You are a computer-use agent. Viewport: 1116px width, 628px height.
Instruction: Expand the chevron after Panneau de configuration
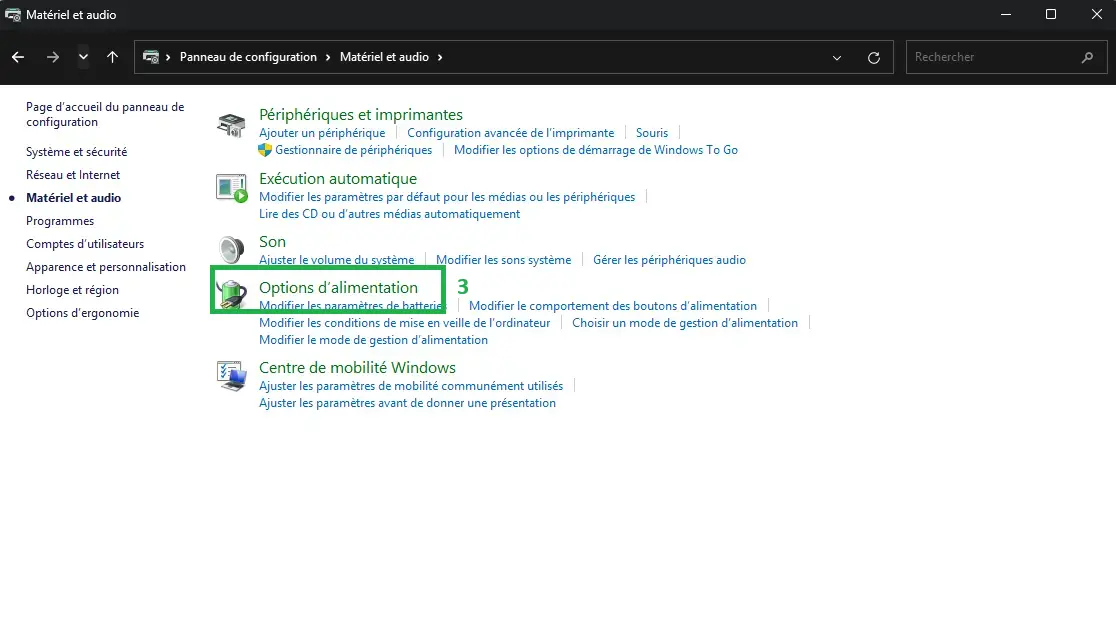(328, 57)
